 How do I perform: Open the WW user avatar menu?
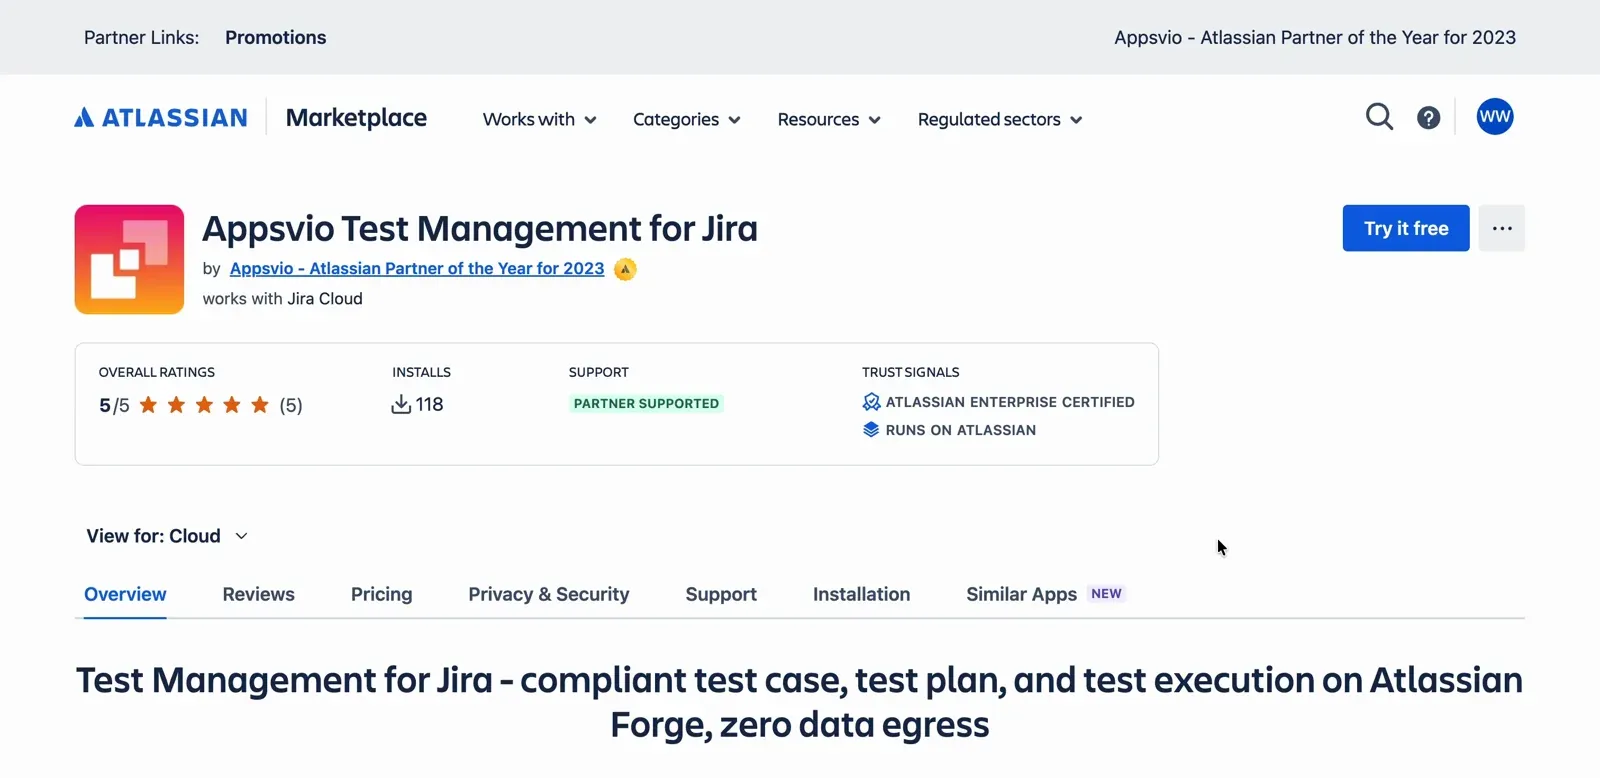[1495, 117]
